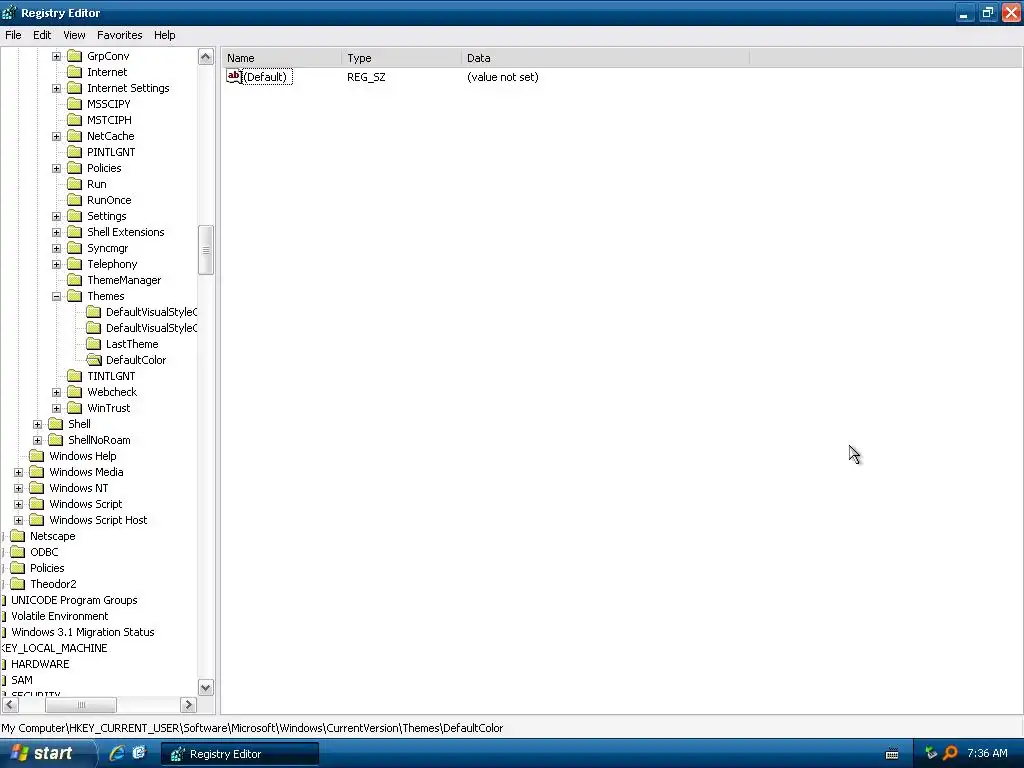Select the SAM key
1024x768 pixels.
click(x=22, y=680)
